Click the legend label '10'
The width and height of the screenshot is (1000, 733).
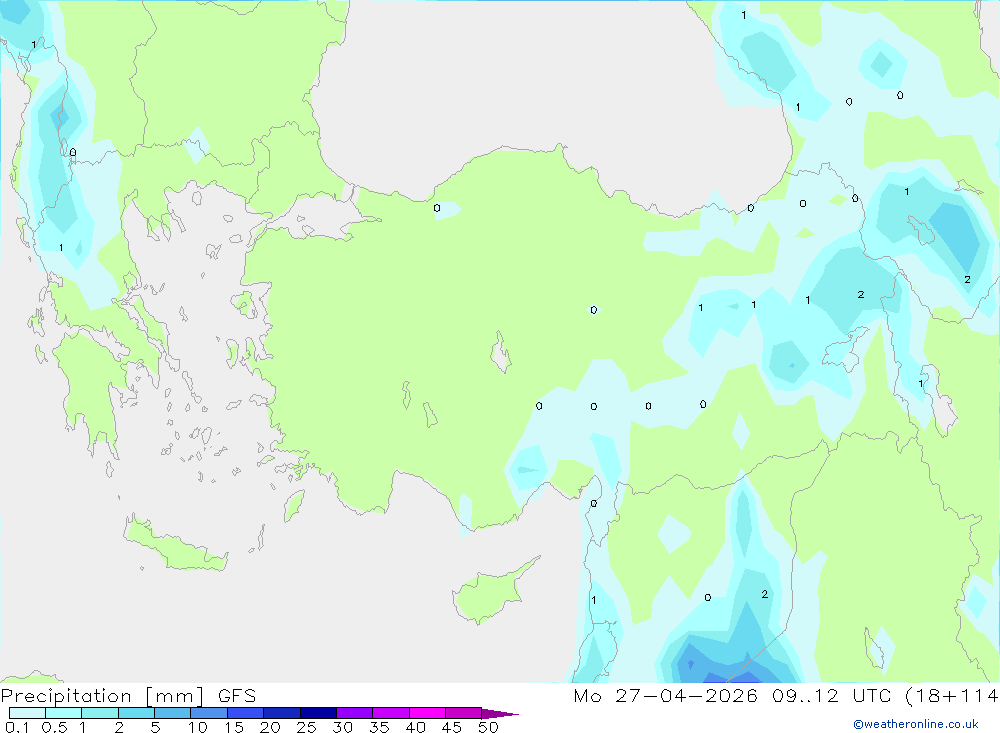pyautogui.click(x=198, y=727)
